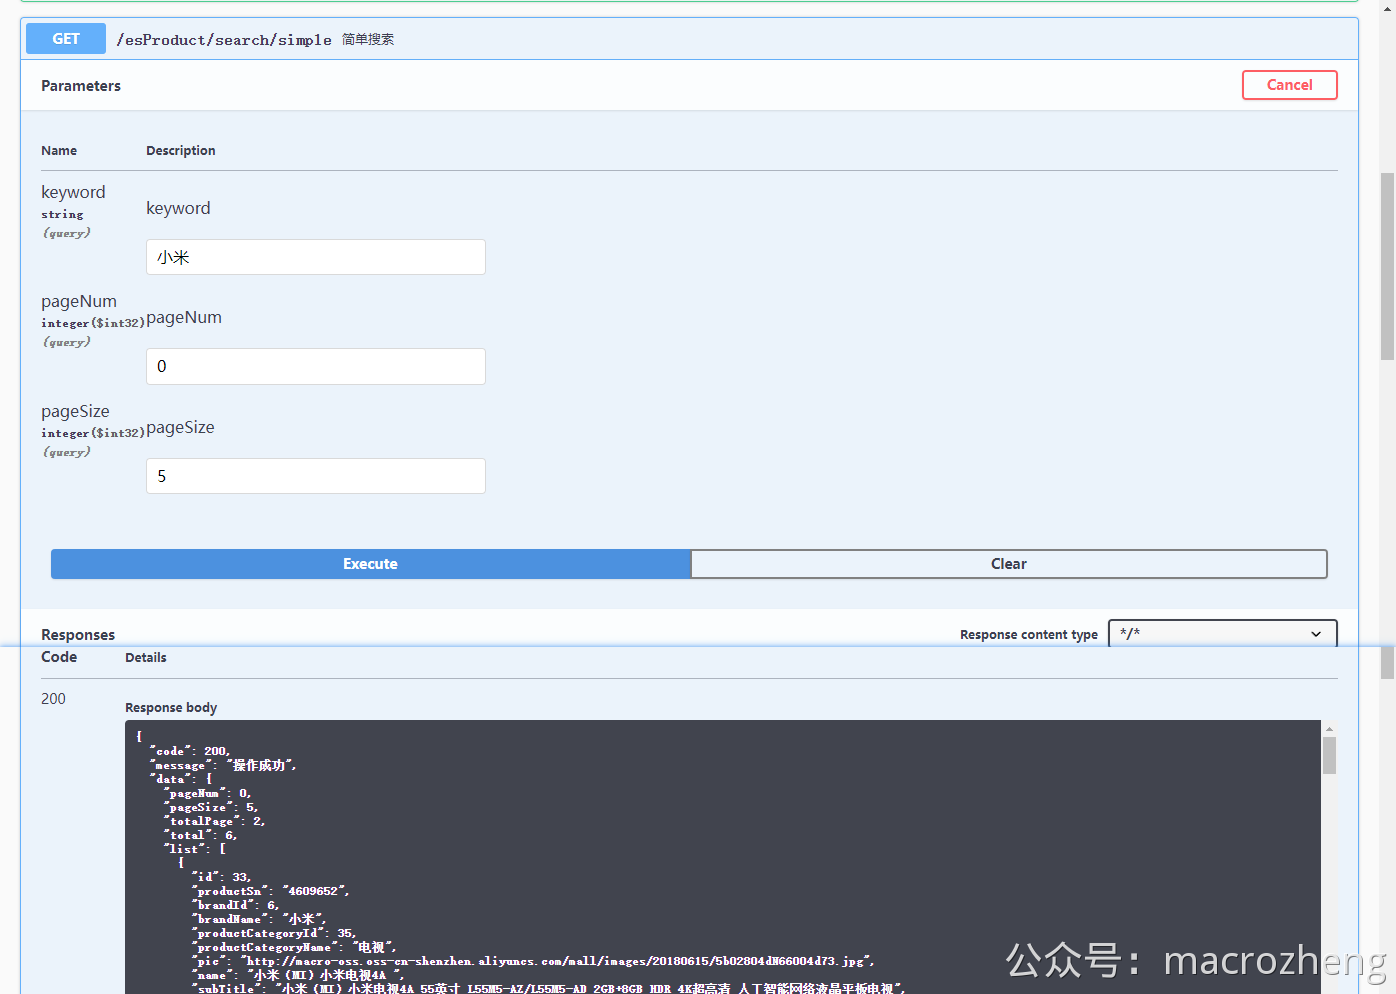Image resolution: width=1396 pixels, height=994 pixels.
Task: Click the "brandName": "小米" line
Action: click(259, 919)
